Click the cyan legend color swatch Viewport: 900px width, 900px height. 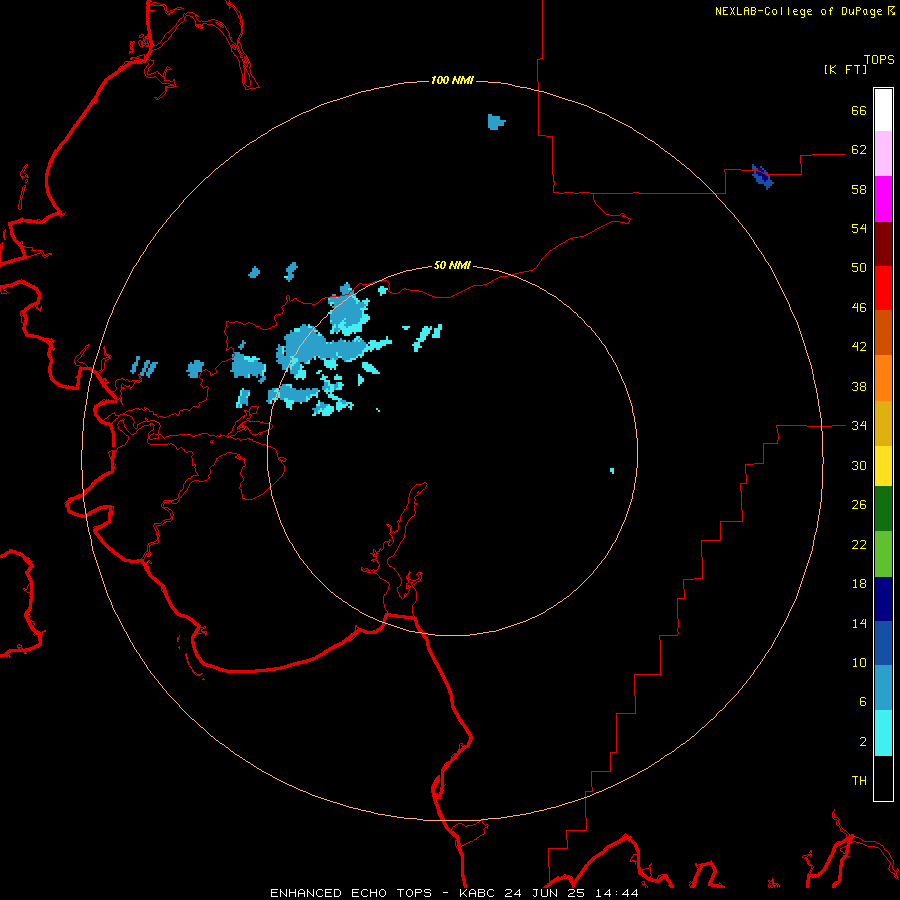coord(883,733)
